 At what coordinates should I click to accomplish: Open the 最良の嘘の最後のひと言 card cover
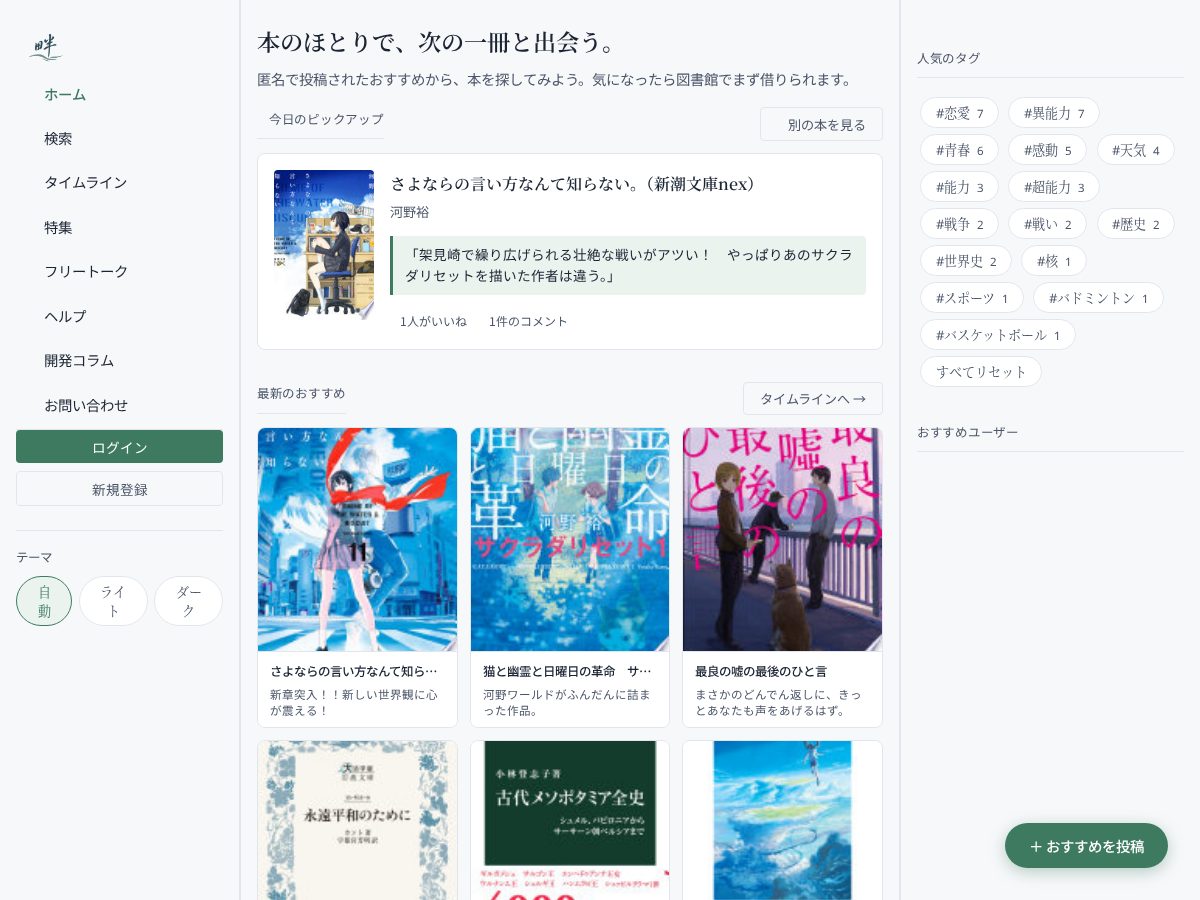(782, 540)
